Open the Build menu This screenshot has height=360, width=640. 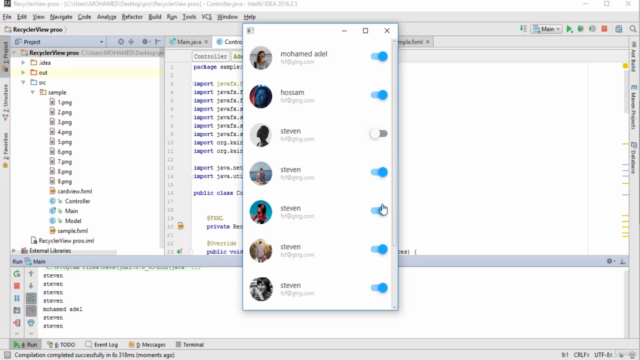click(x=155, y=17)
